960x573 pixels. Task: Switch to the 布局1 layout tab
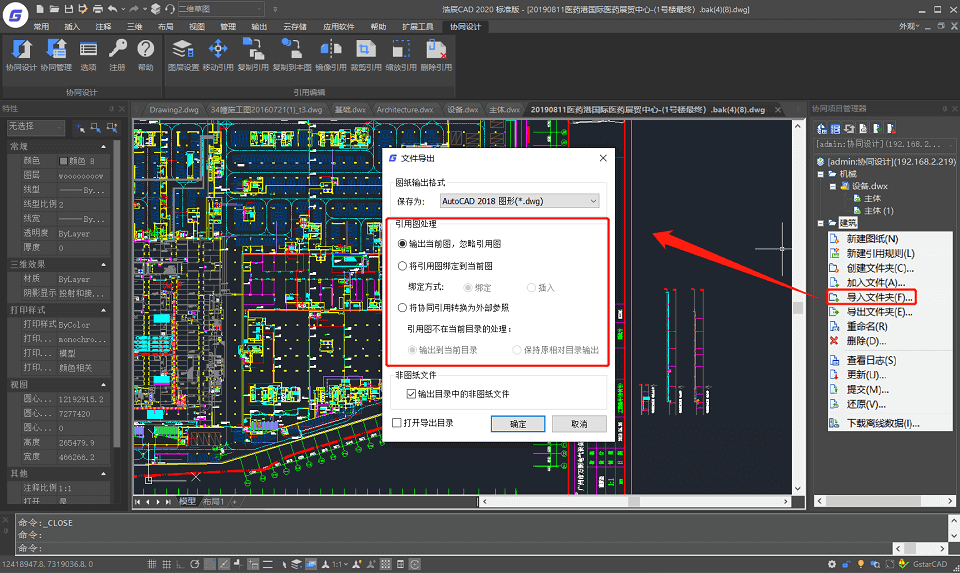tap(214, 501)
